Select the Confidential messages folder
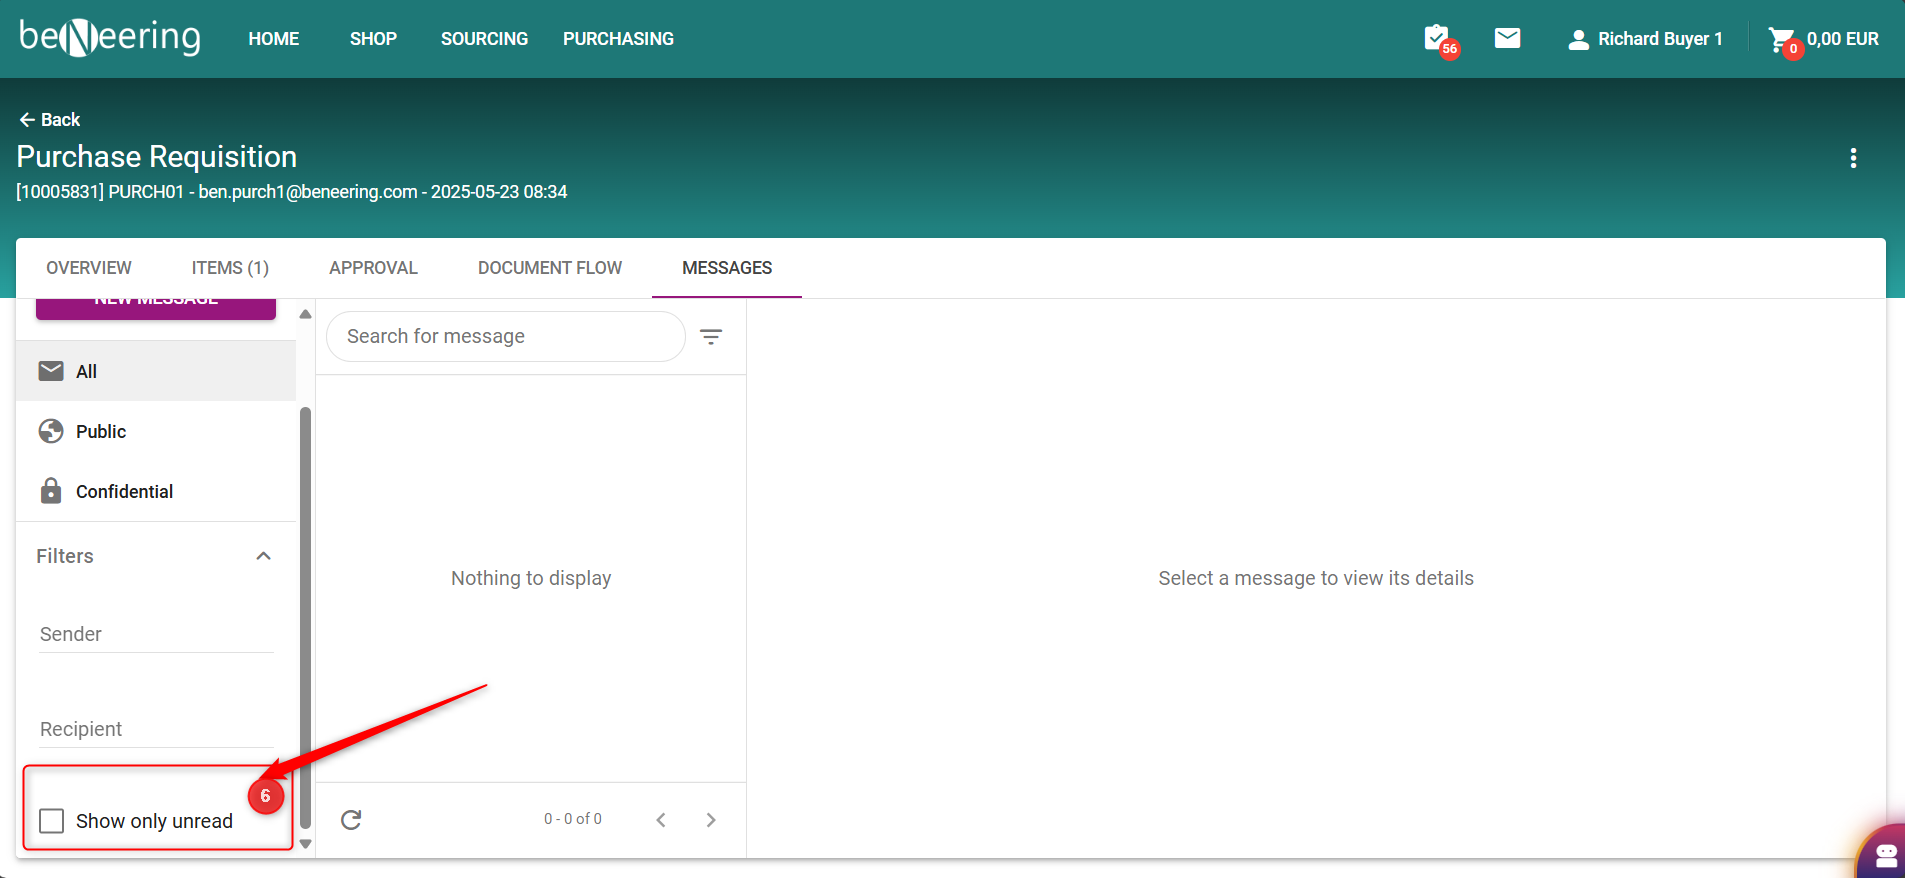Viewport: 1905px width, 878px height. pos(124,491)
